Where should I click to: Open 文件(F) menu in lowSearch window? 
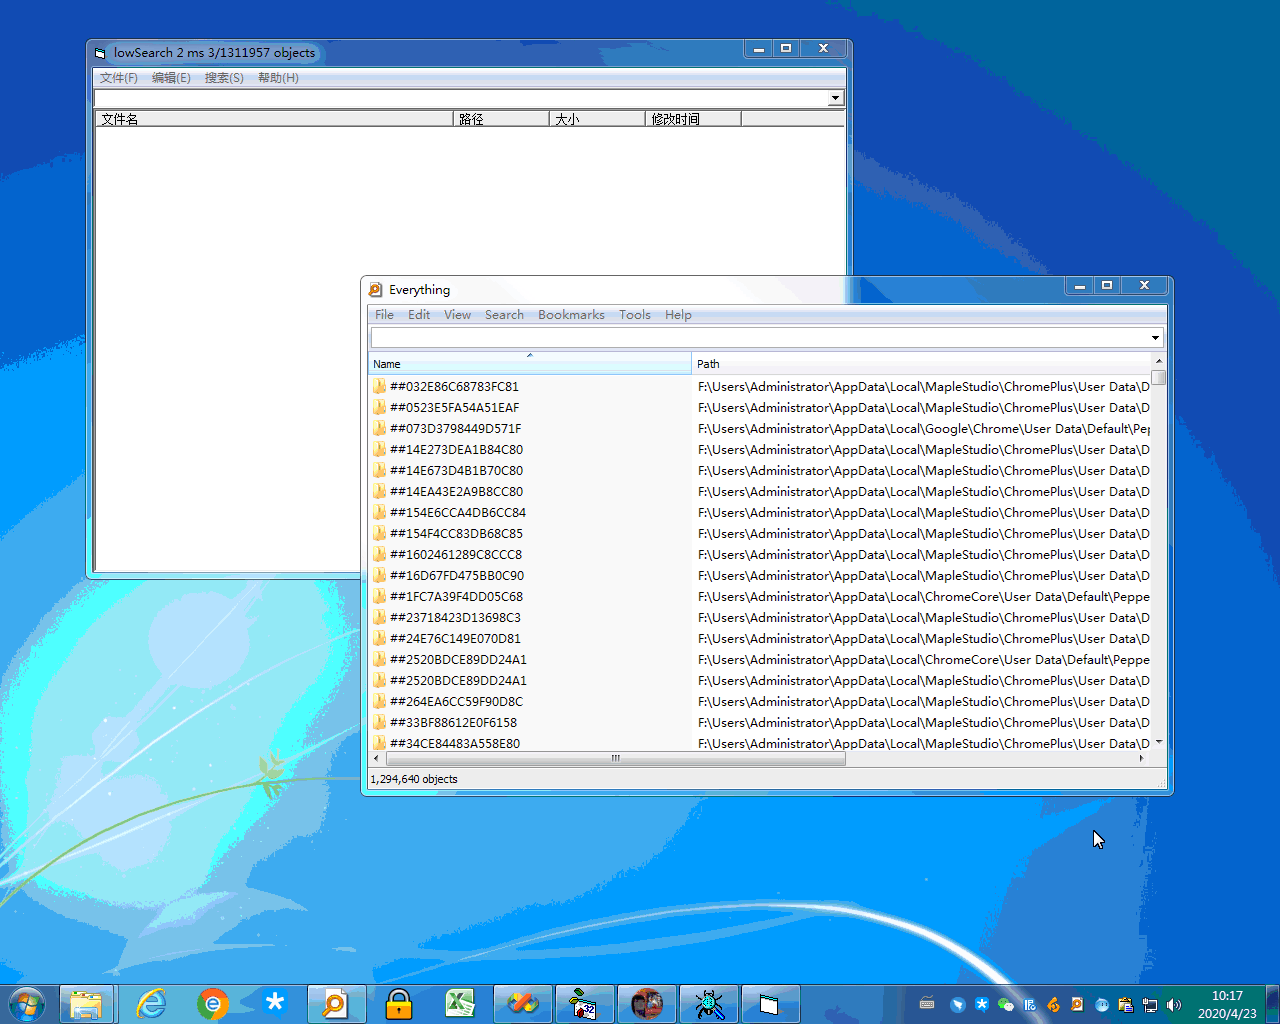click(119, 78)
